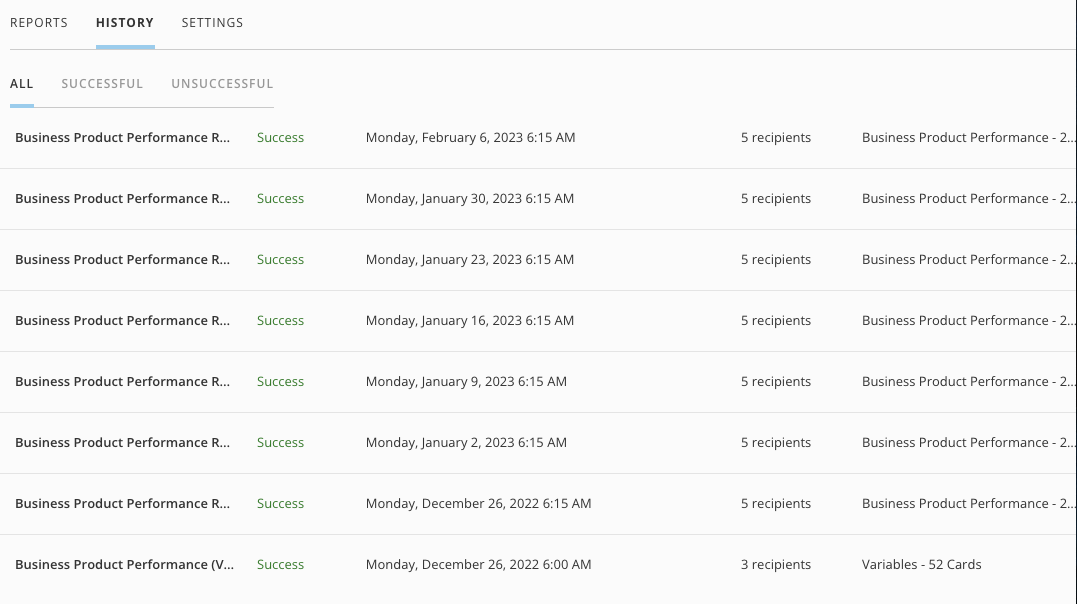The height and width of the screenshot is (604, 1077).
Task: Click the Success status for January 30 report
Action: coord(280,198)
